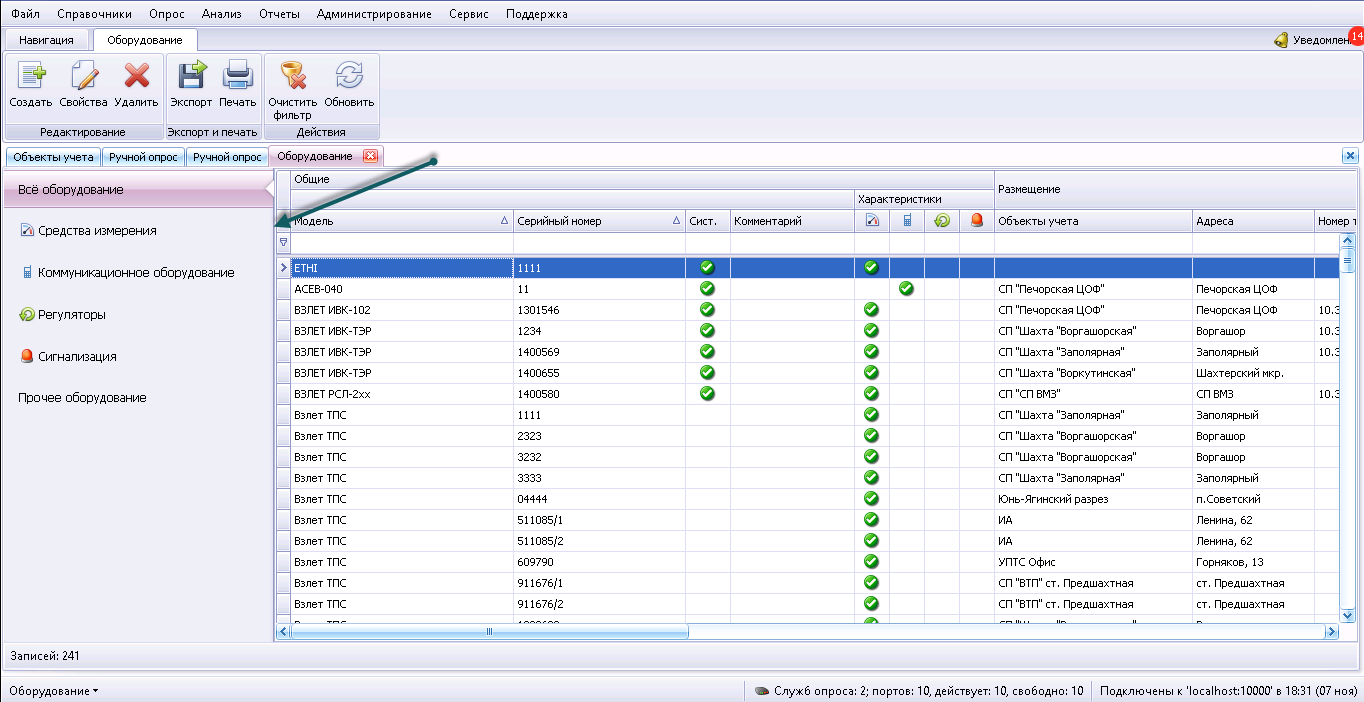Toggle Сист. checkmark for serial 1234 row
The height and width of the screenshot is (702, 1364).
[x=707, y=330]
